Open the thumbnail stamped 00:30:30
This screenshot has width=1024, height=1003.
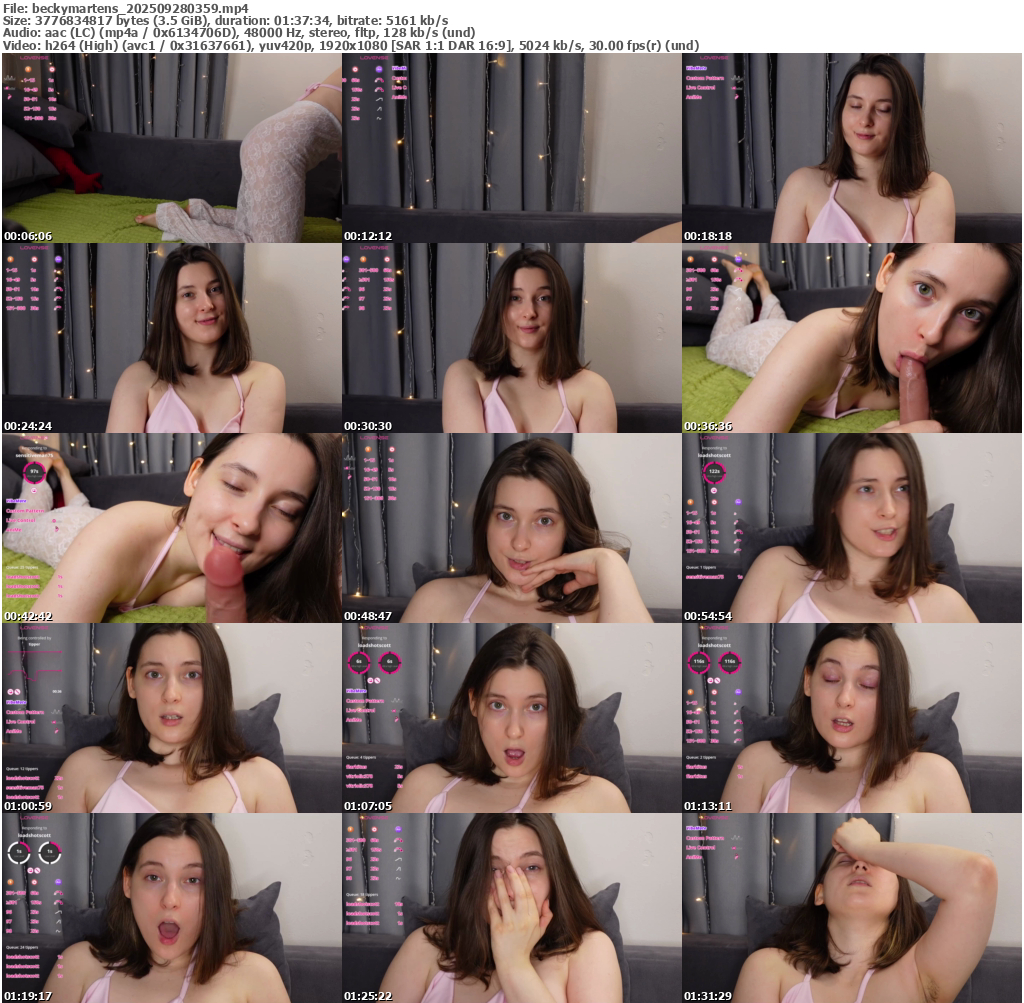pos(512,338)
